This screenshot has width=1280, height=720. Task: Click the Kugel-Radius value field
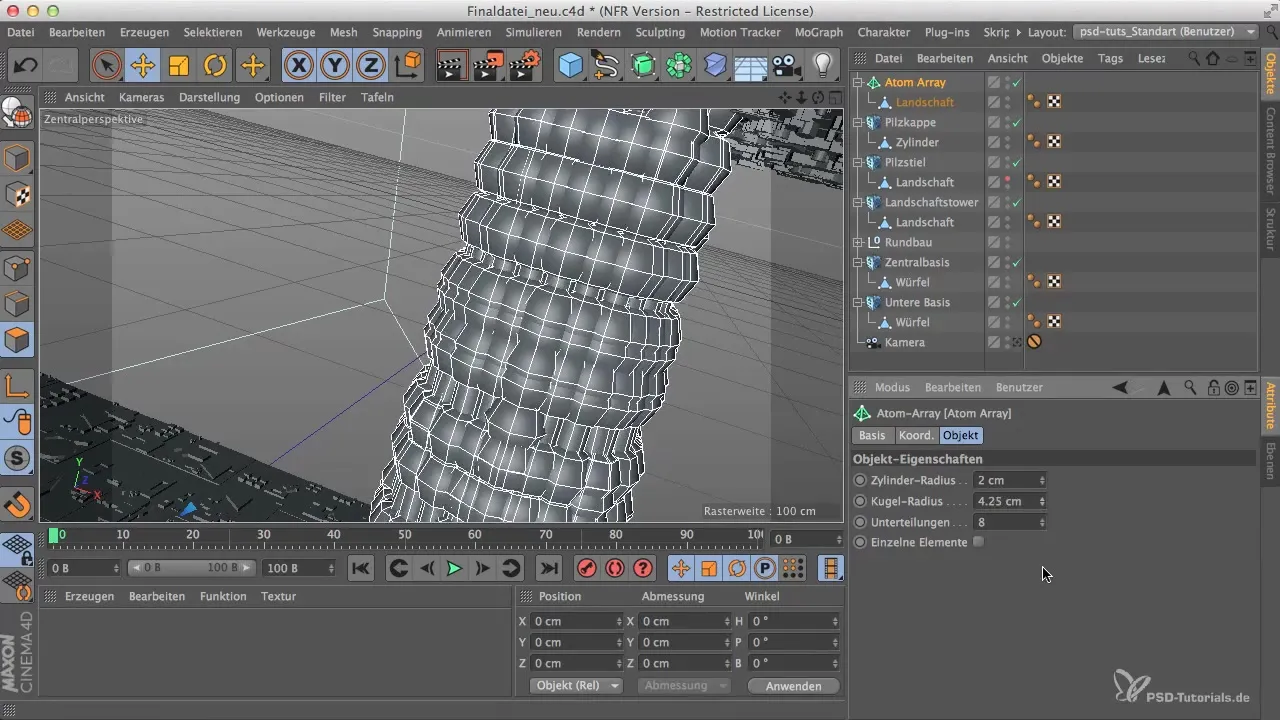coord(1006,501)
